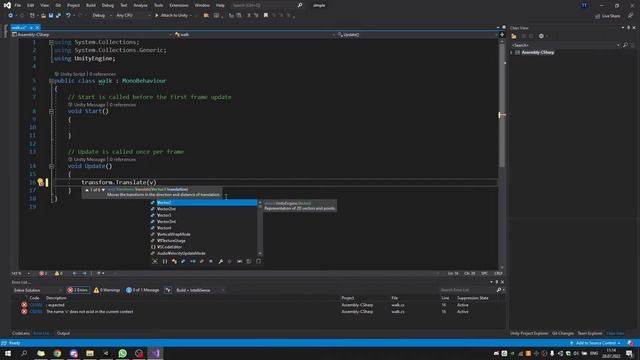Click the Class View settings gear icon

[x=541, y=36]
